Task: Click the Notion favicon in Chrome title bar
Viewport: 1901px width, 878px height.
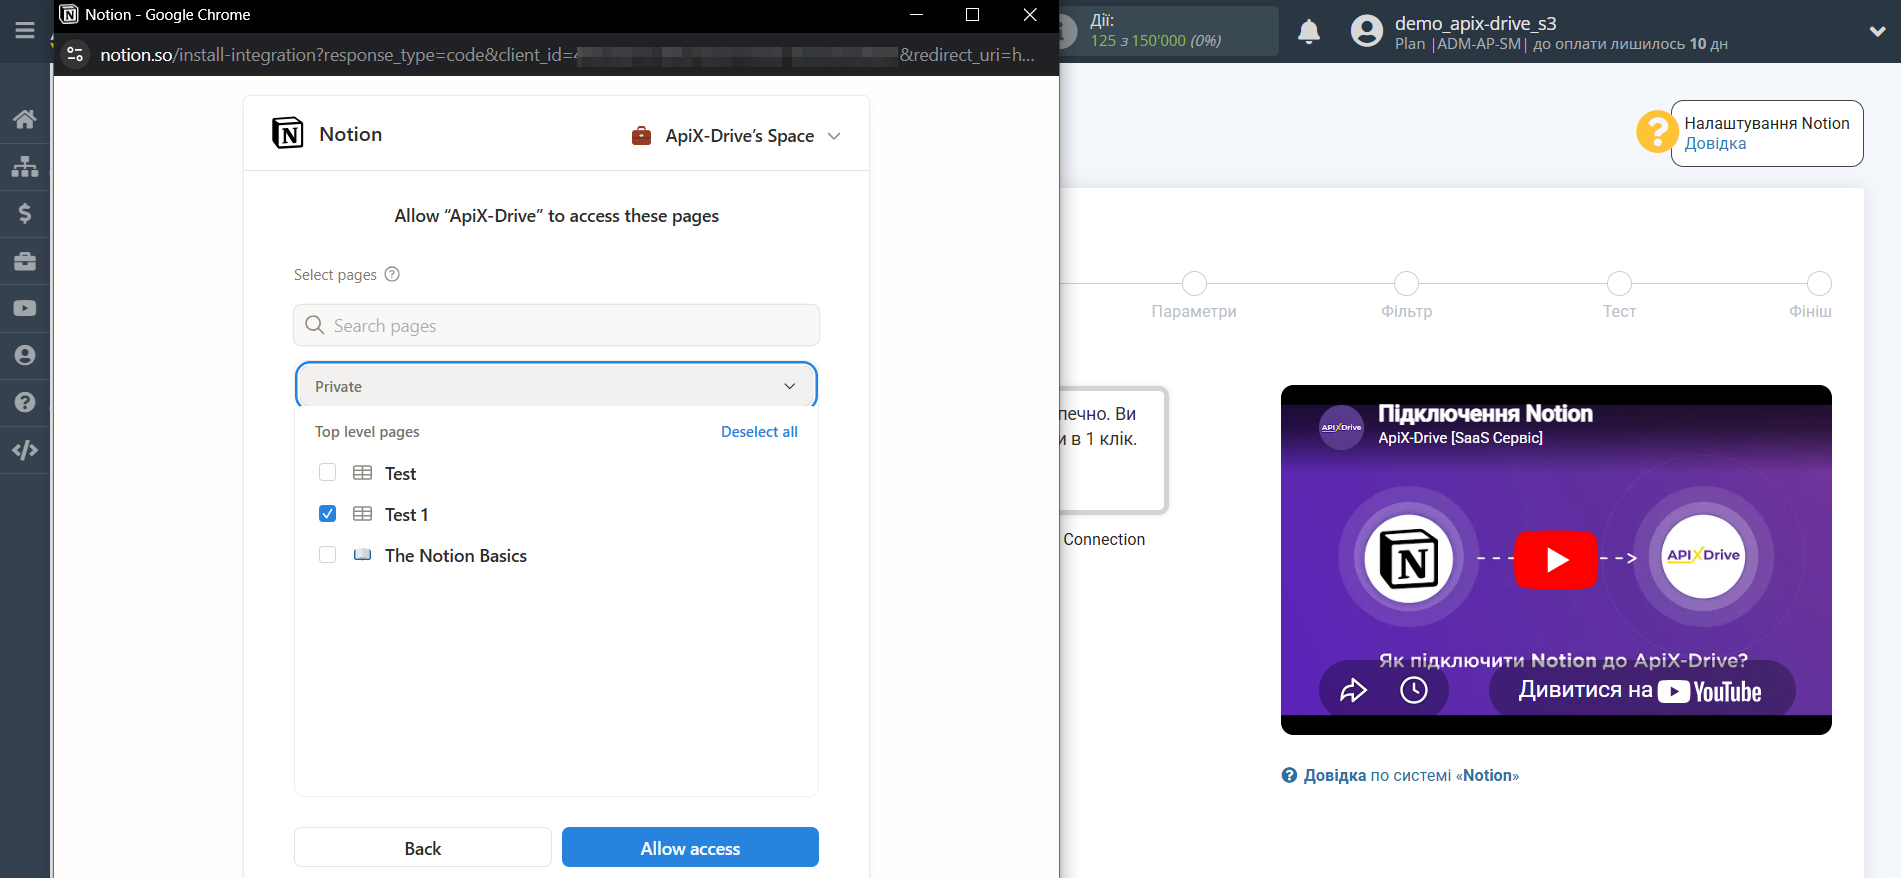Action: pyautogui.click(x=69, y=14)
